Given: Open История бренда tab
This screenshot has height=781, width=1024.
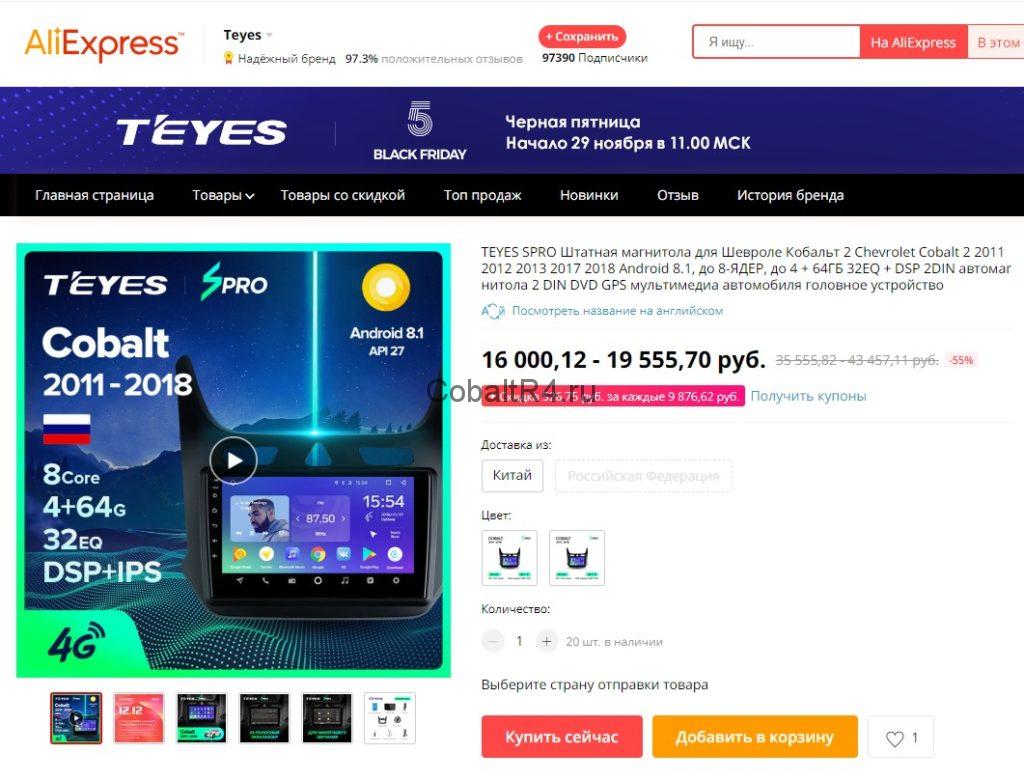Looking at the screenshot, I should (x=790, y=195).
